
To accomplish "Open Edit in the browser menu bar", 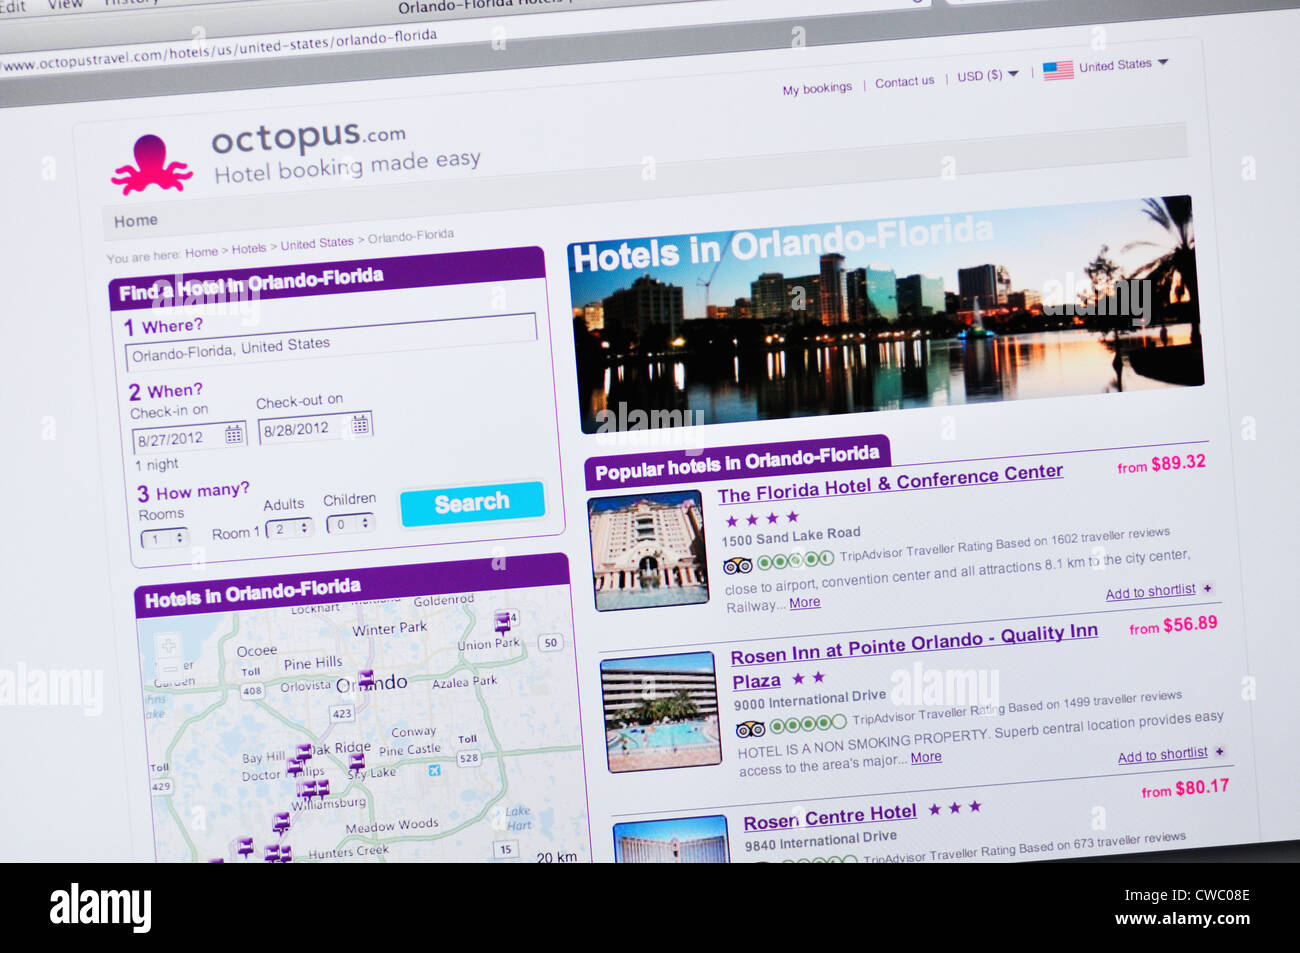I will coord(12,7).
